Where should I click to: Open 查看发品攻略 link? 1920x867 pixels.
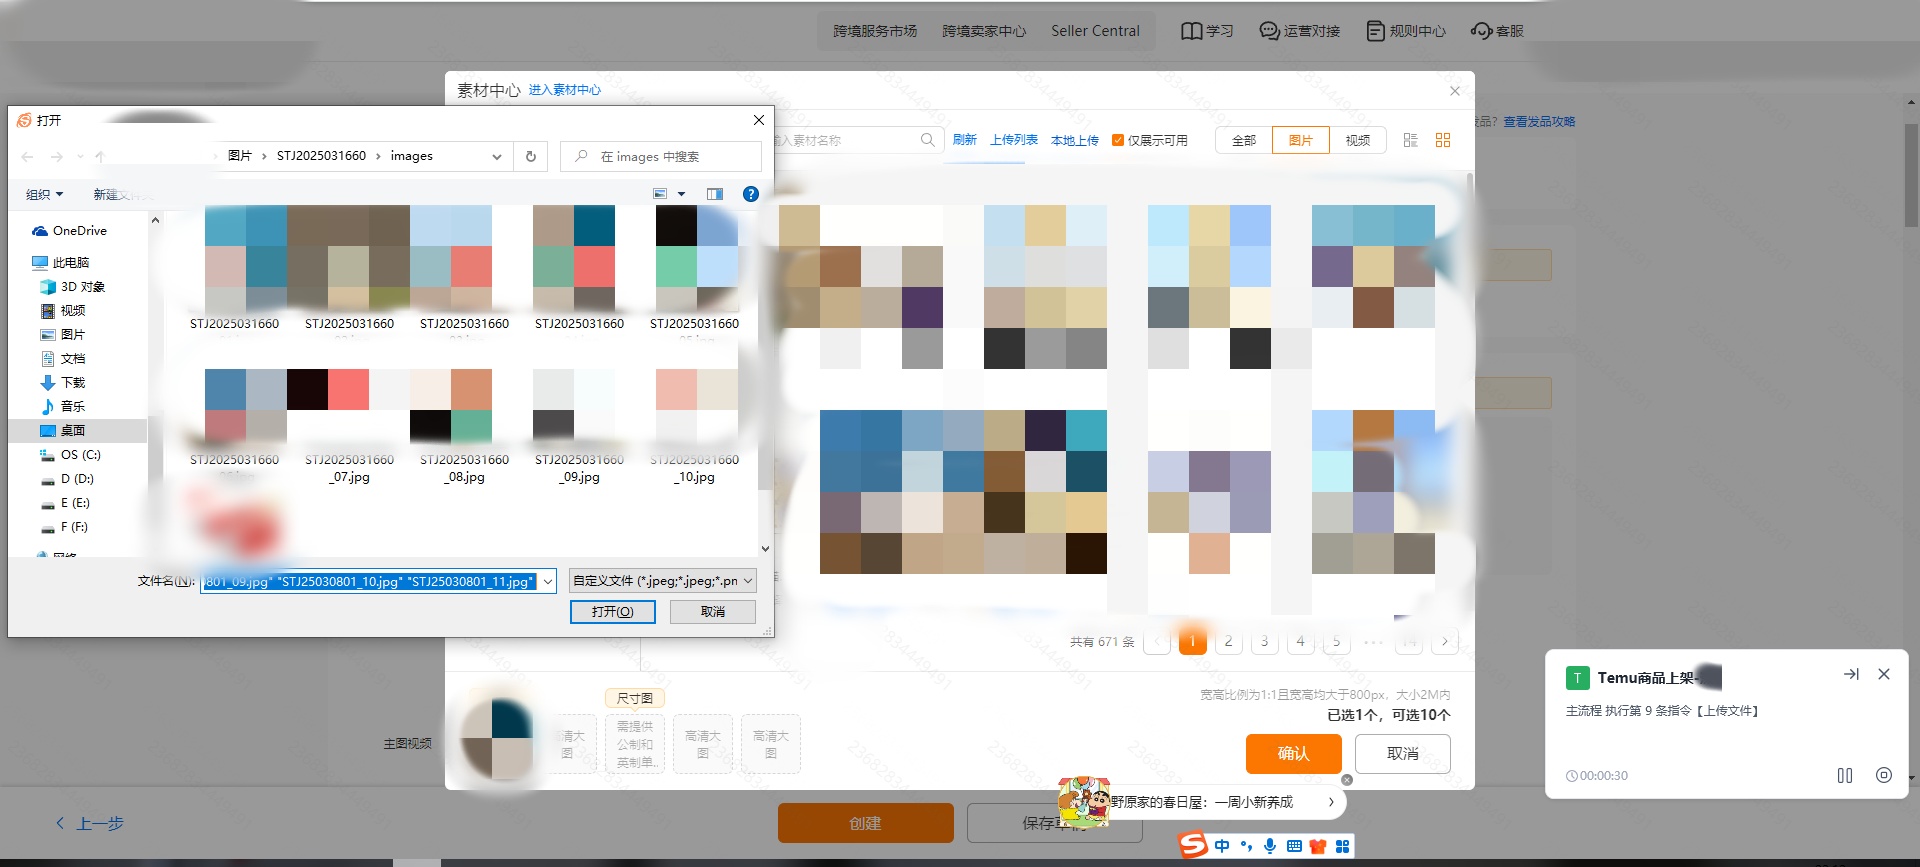tap(1540, 122)
